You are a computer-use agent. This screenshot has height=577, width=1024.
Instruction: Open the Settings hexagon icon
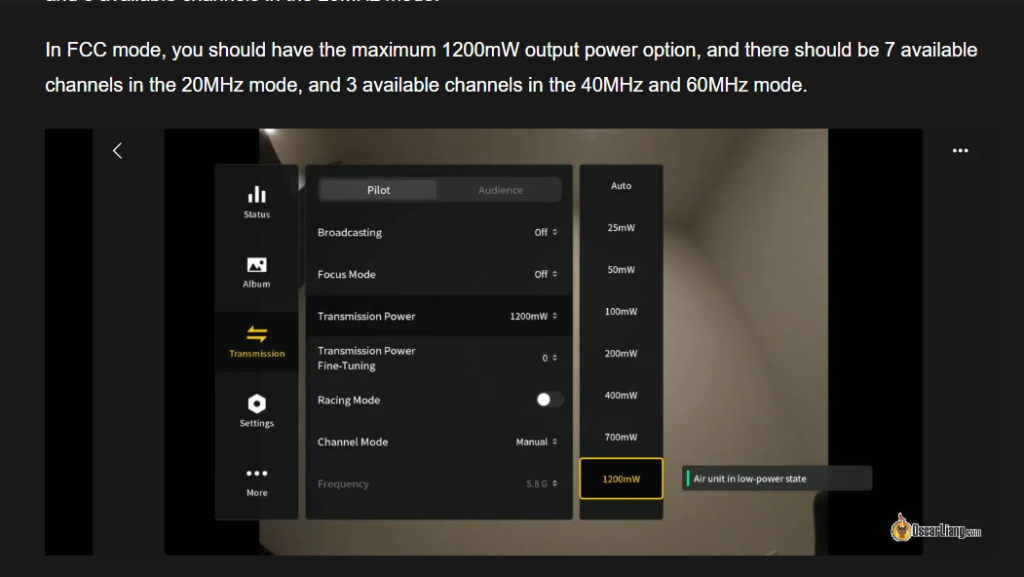pos(257,404)
